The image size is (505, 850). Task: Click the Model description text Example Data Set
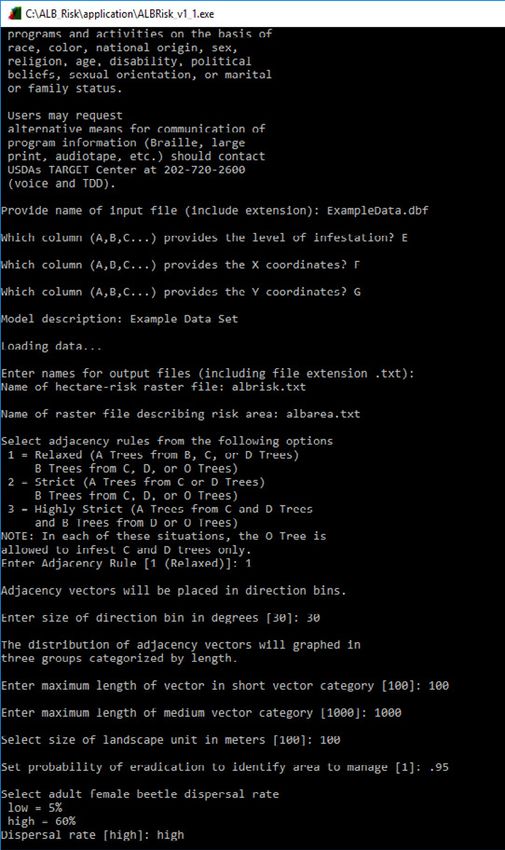coord(184,319)
